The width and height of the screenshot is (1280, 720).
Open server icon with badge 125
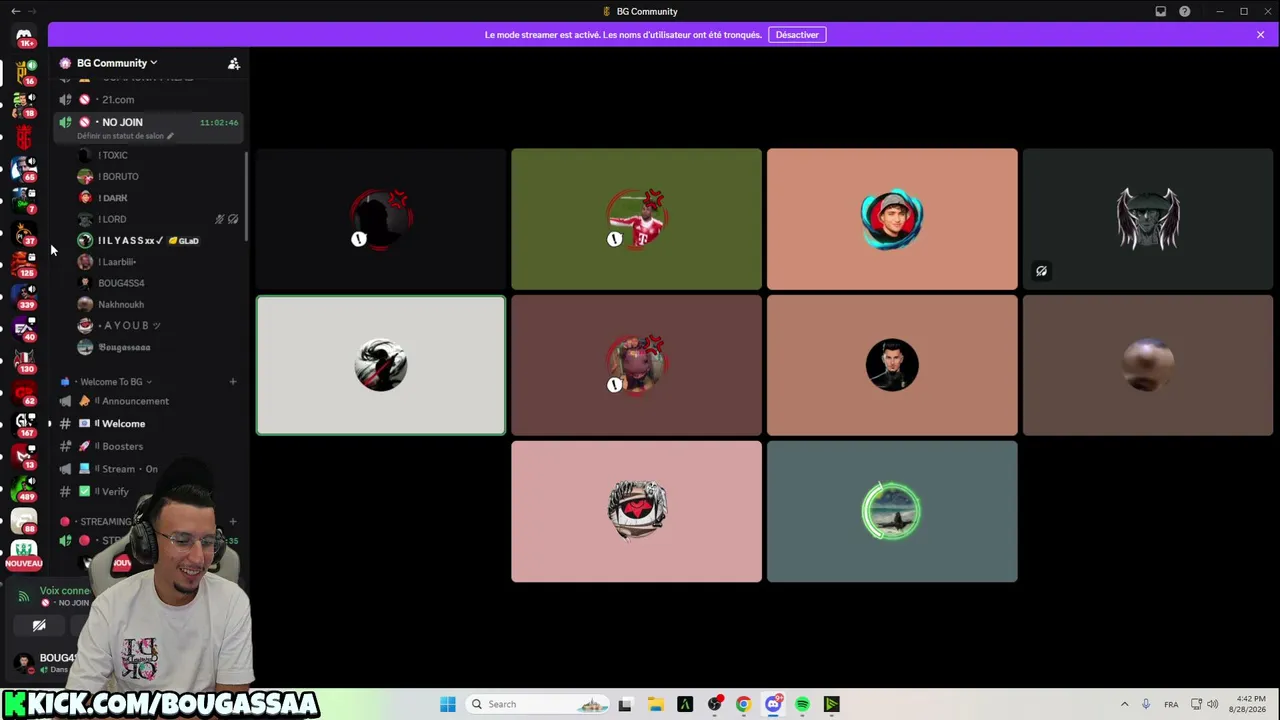tap(24, 264)
